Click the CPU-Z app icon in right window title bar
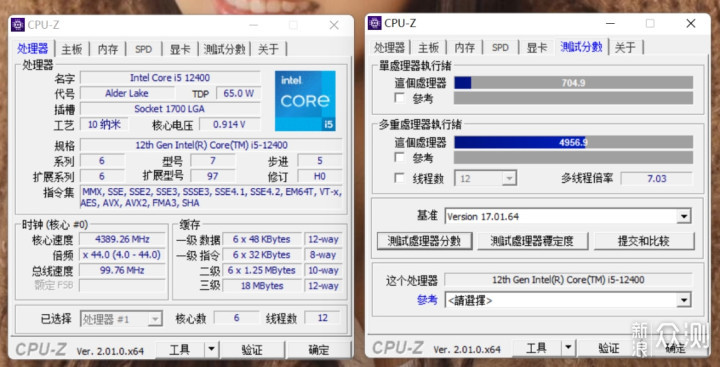 [375, 23]
